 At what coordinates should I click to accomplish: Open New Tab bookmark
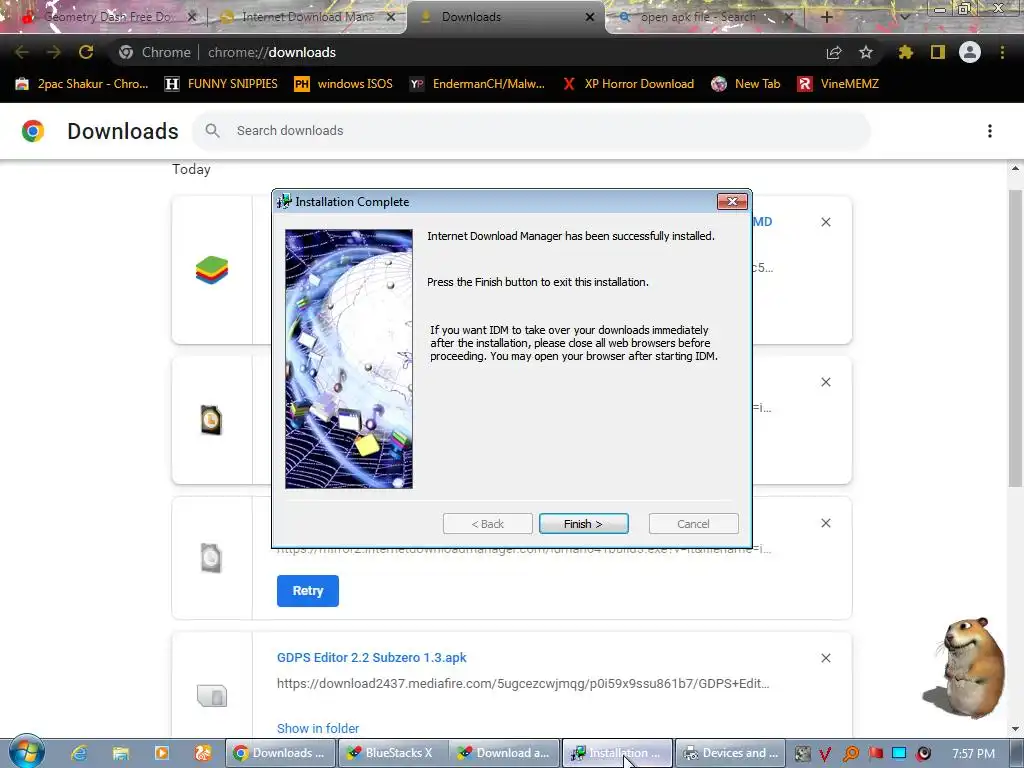coord(746,84)
